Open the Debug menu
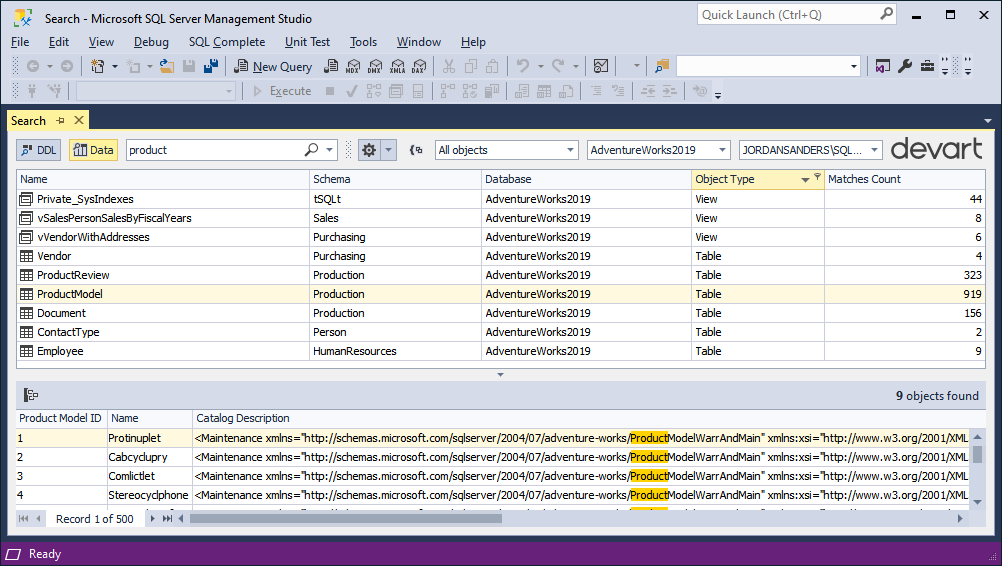This screenshot has height=566, width=1002. coord(151,42)
